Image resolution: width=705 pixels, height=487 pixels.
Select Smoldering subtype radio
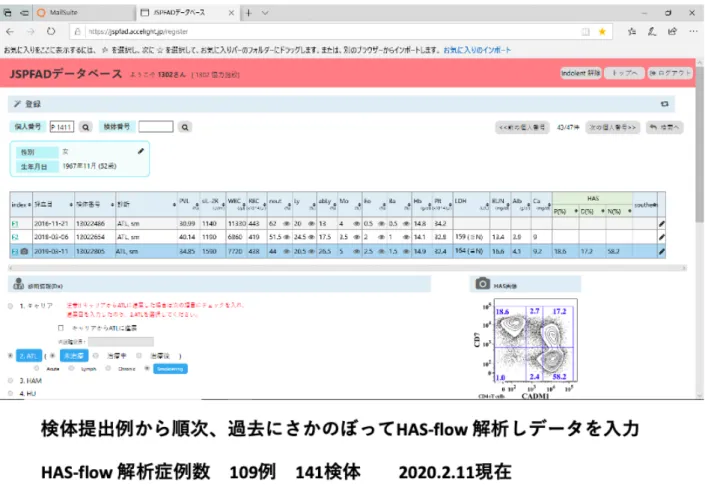tap(147, 369)
